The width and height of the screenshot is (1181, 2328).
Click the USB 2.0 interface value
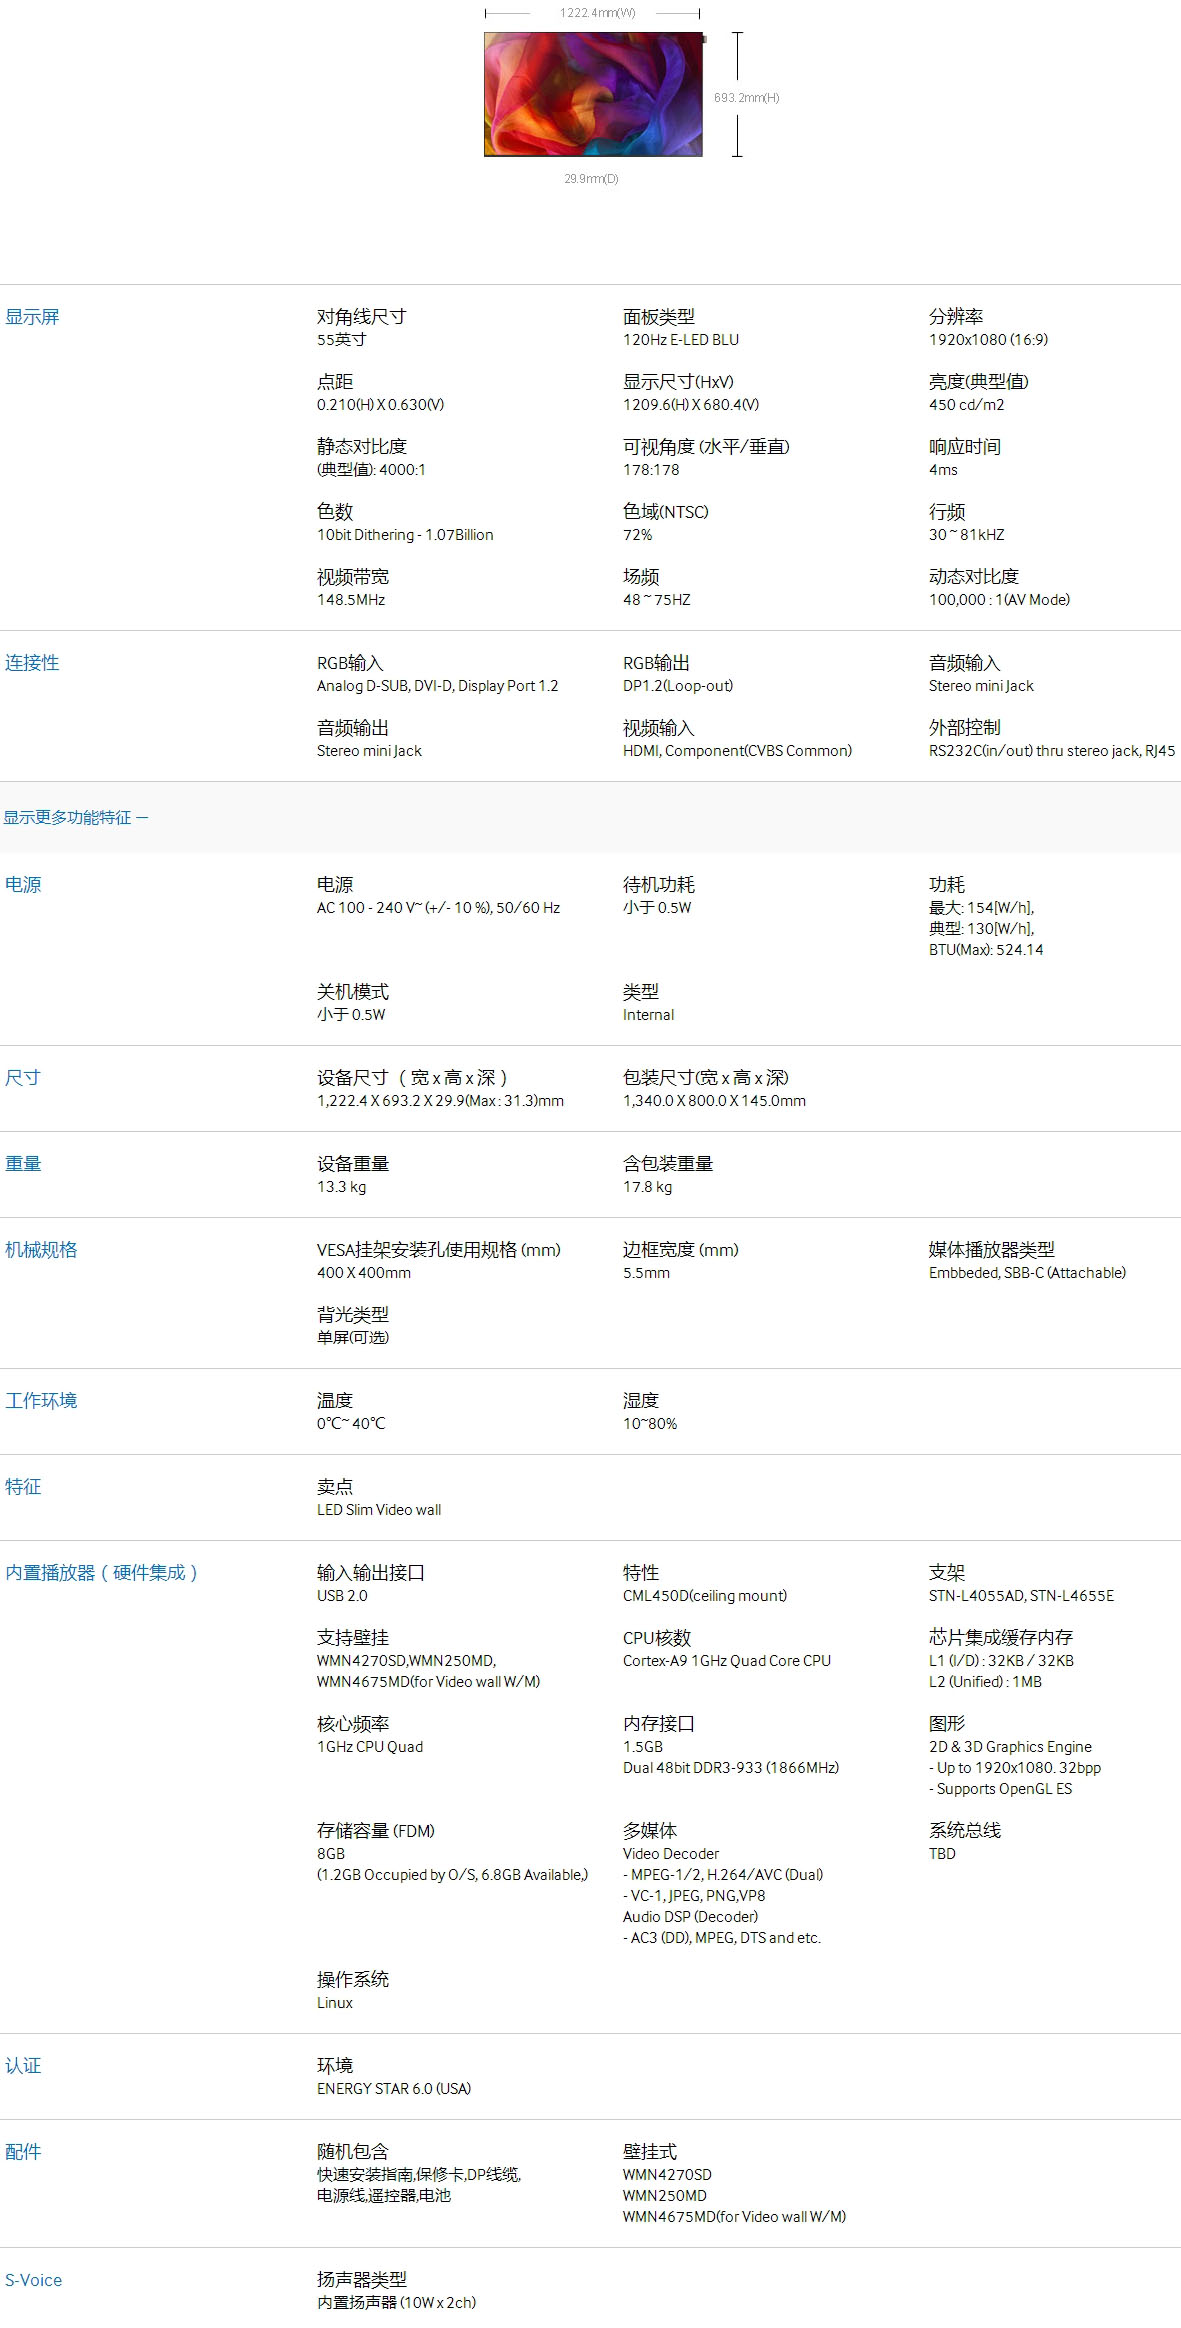(343, 1596)
